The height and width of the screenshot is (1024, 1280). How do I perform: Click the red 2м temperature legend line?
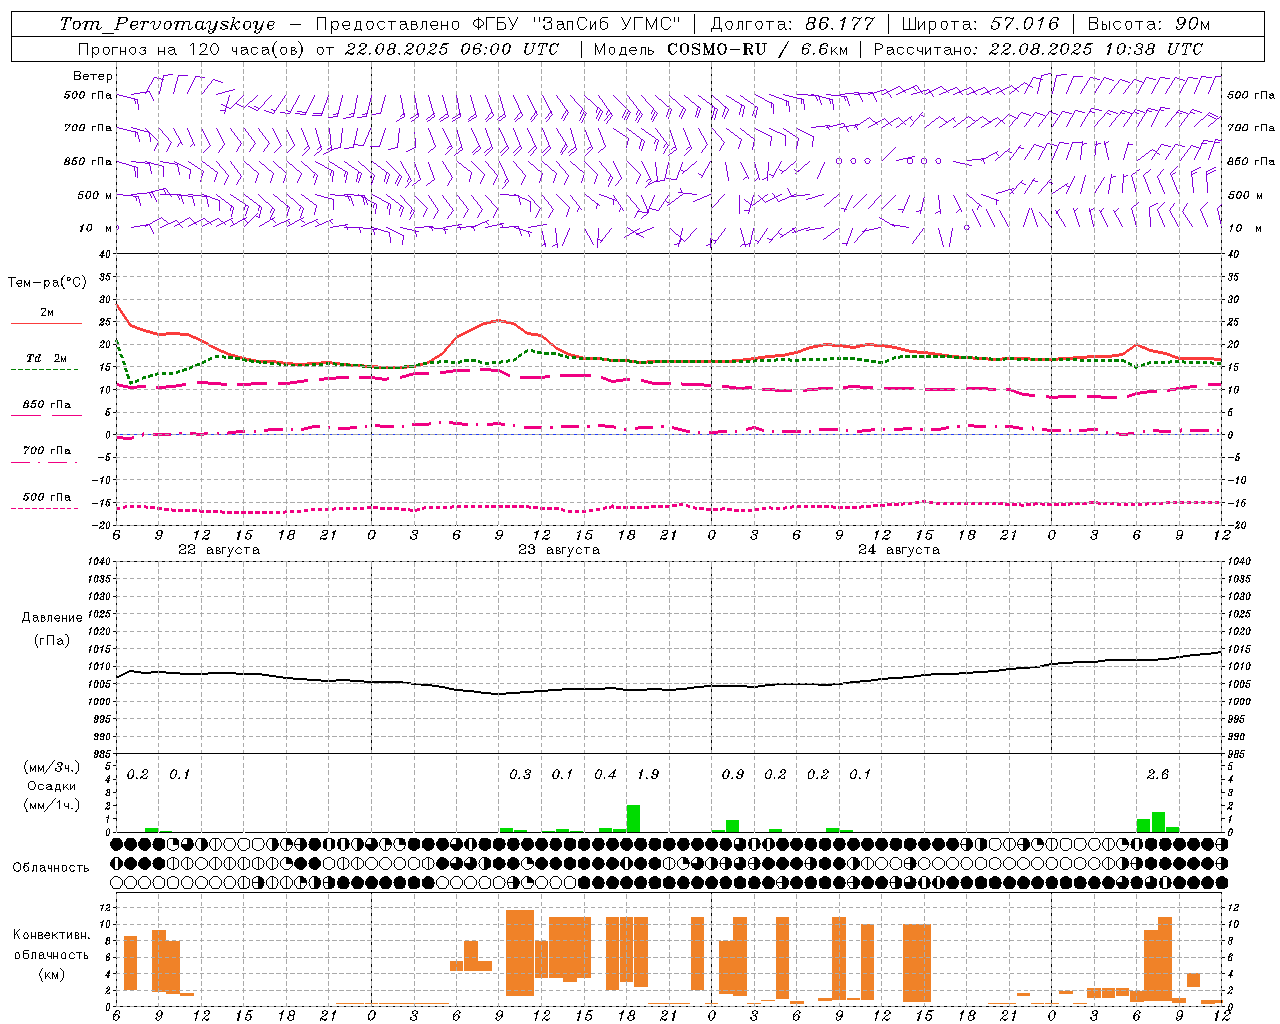point(46,323)
